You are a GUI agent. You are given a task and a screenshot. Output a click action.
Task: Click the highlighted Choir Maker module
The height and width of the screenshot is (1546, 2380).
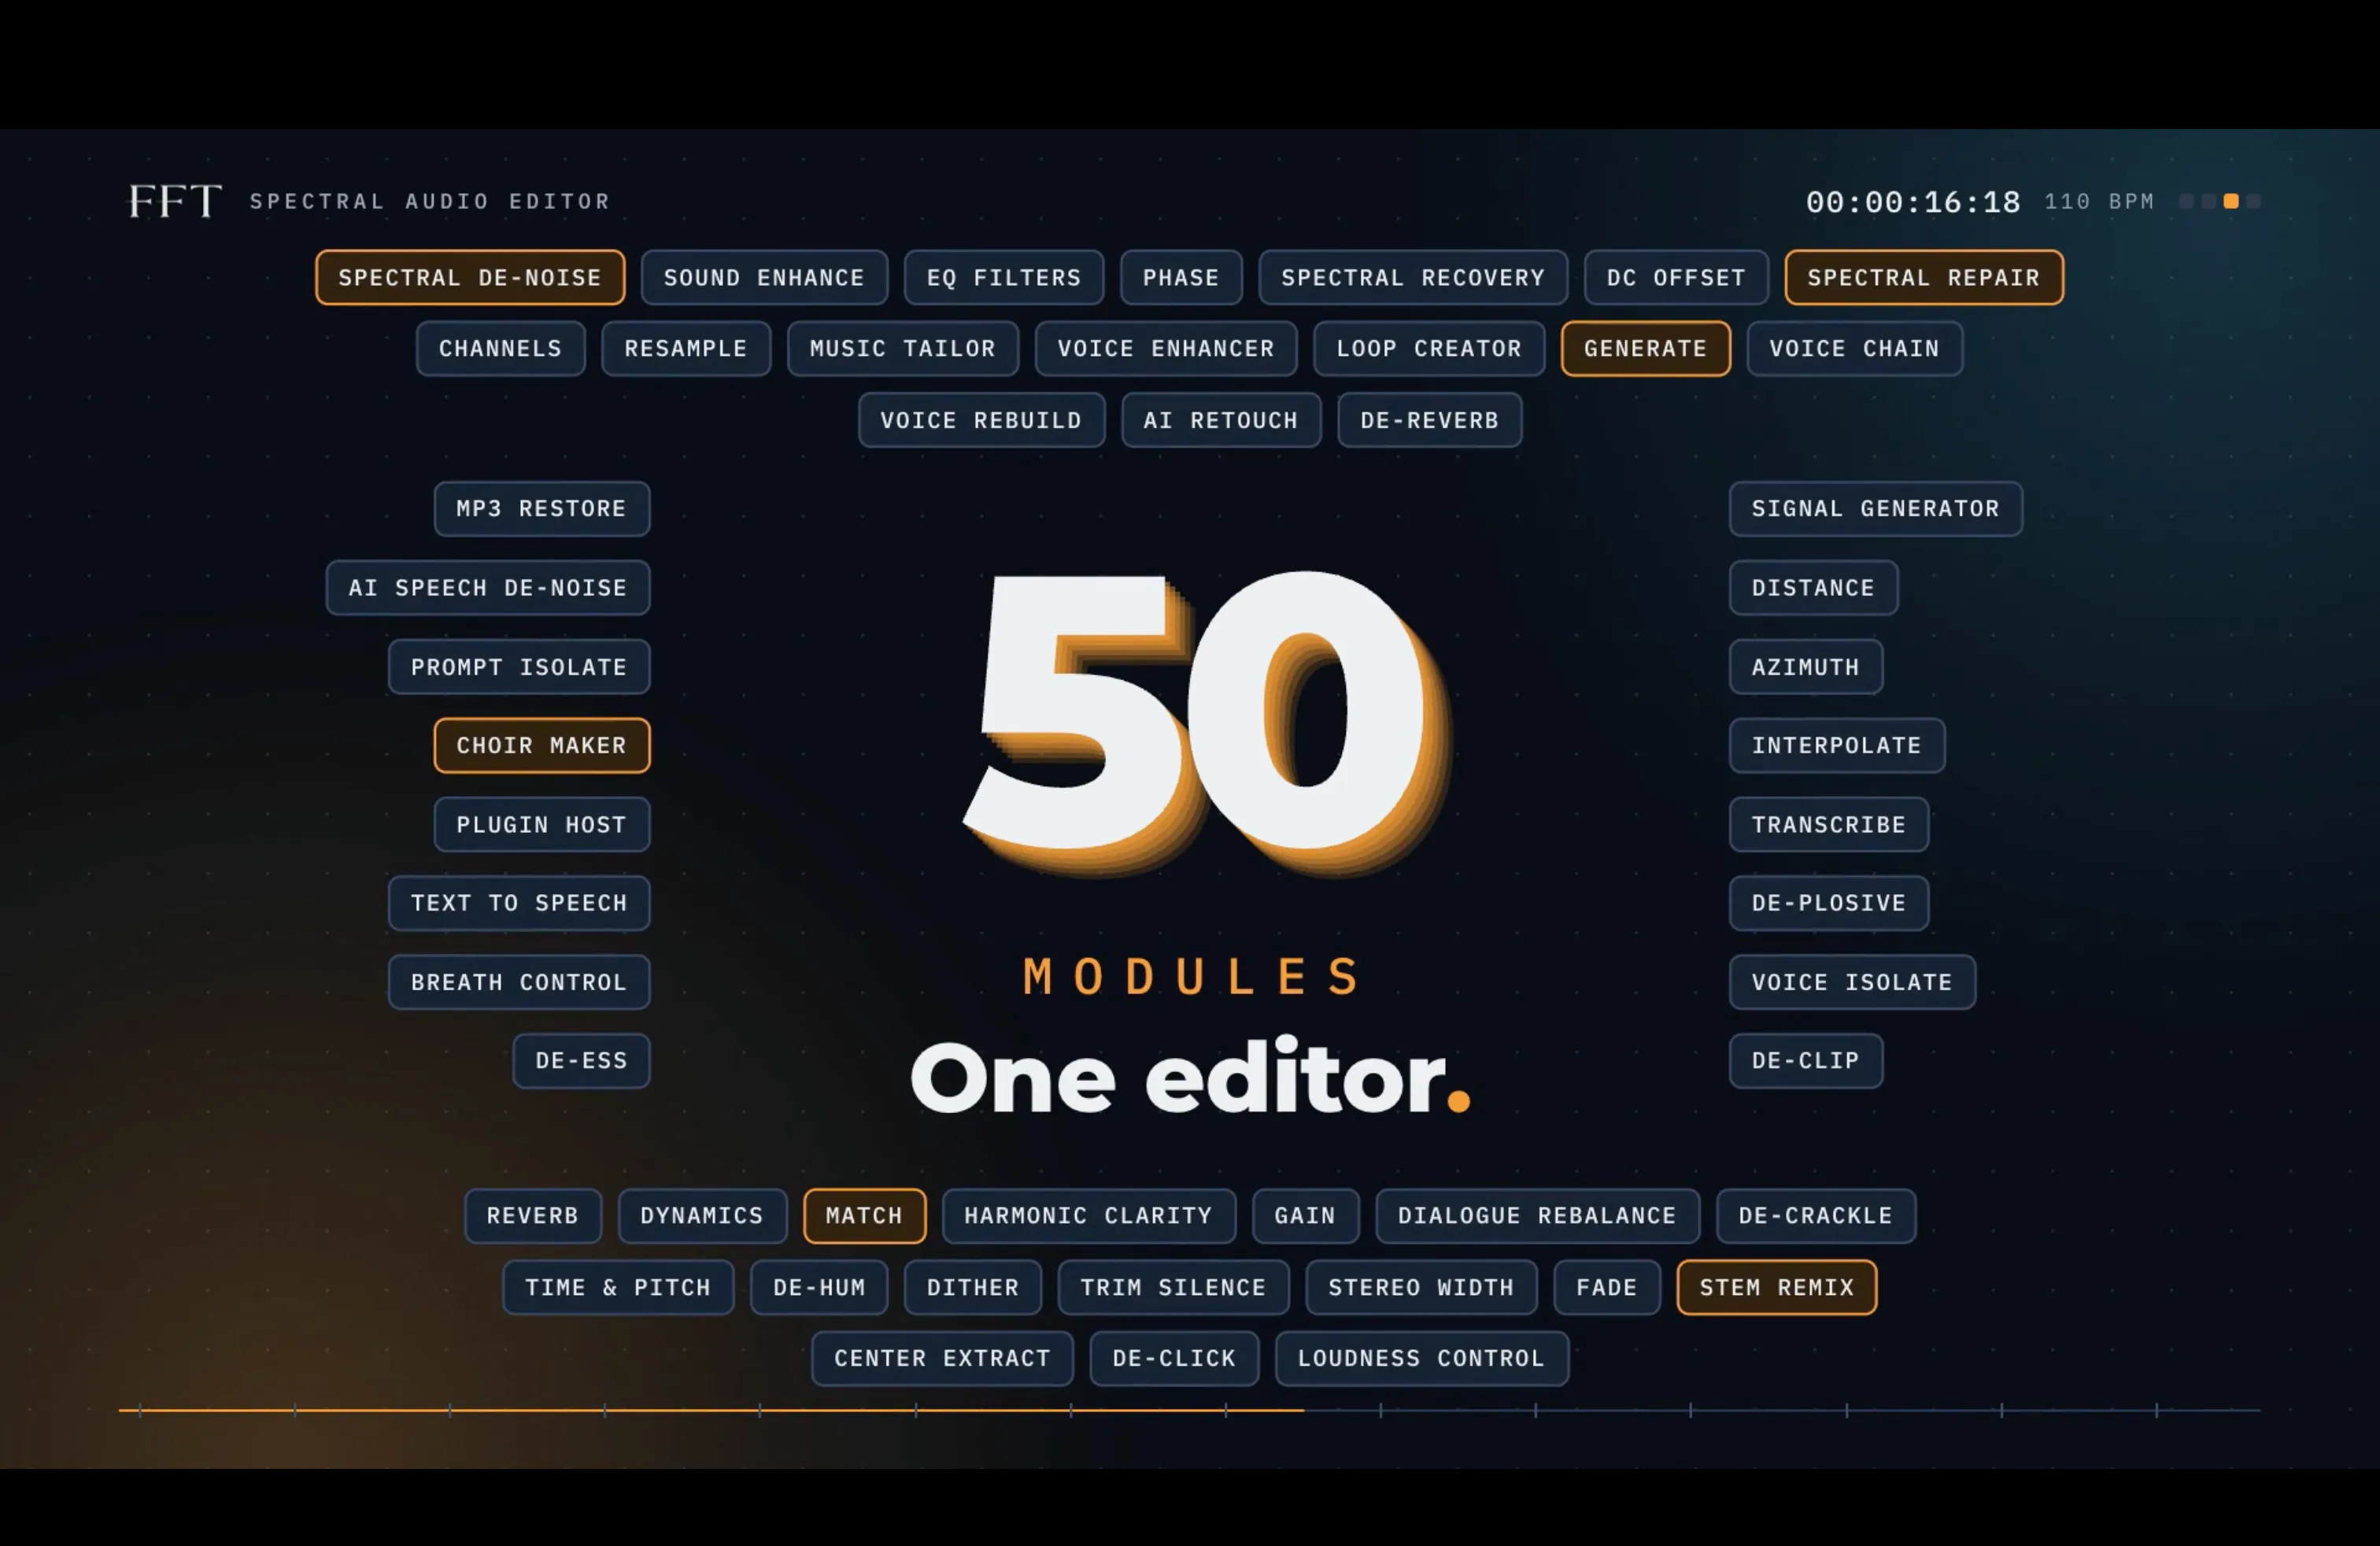coord(542,745)
